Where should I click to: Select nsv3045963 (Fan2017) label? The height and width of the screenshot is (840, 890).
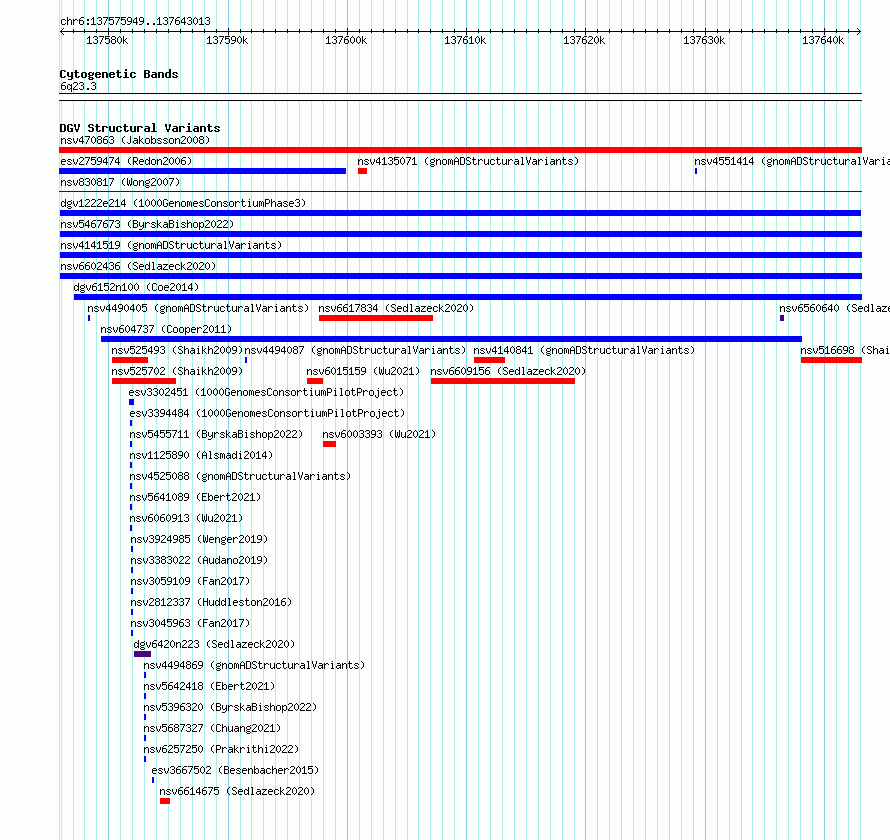click(x=190, y=623)
